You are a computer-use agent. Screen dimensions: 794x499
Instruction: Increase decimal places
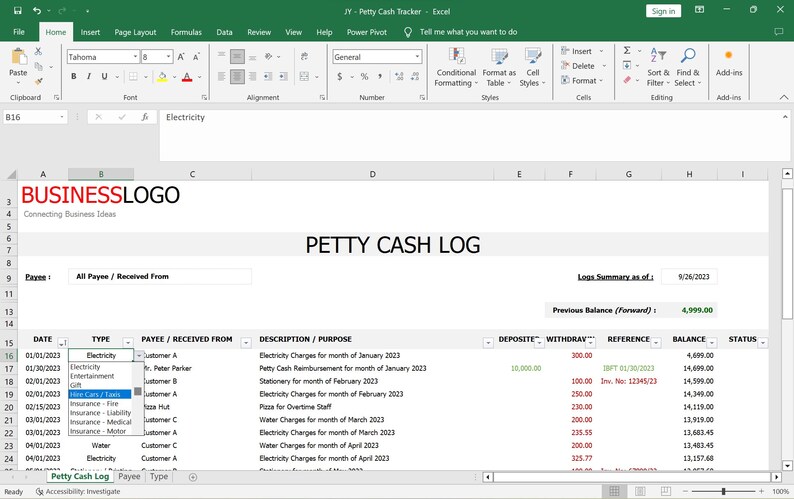pos(399,76)
